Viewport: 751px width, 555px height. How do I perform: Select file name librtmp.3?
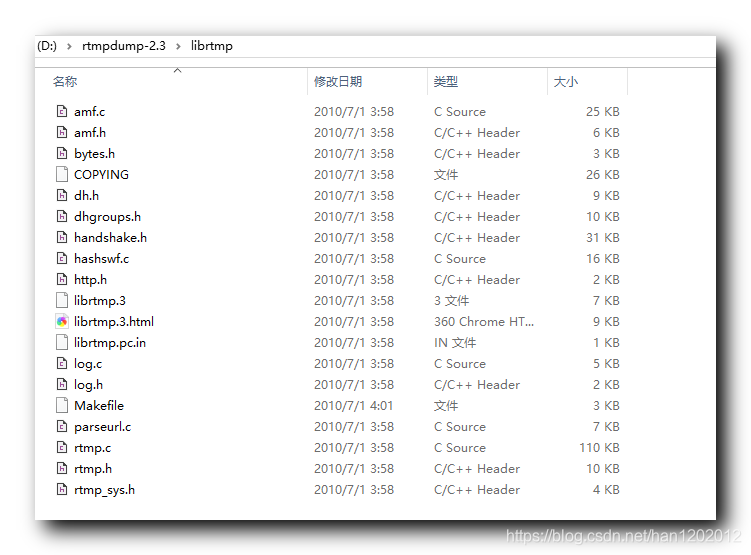pyautogui.click(x=100, y=301)
